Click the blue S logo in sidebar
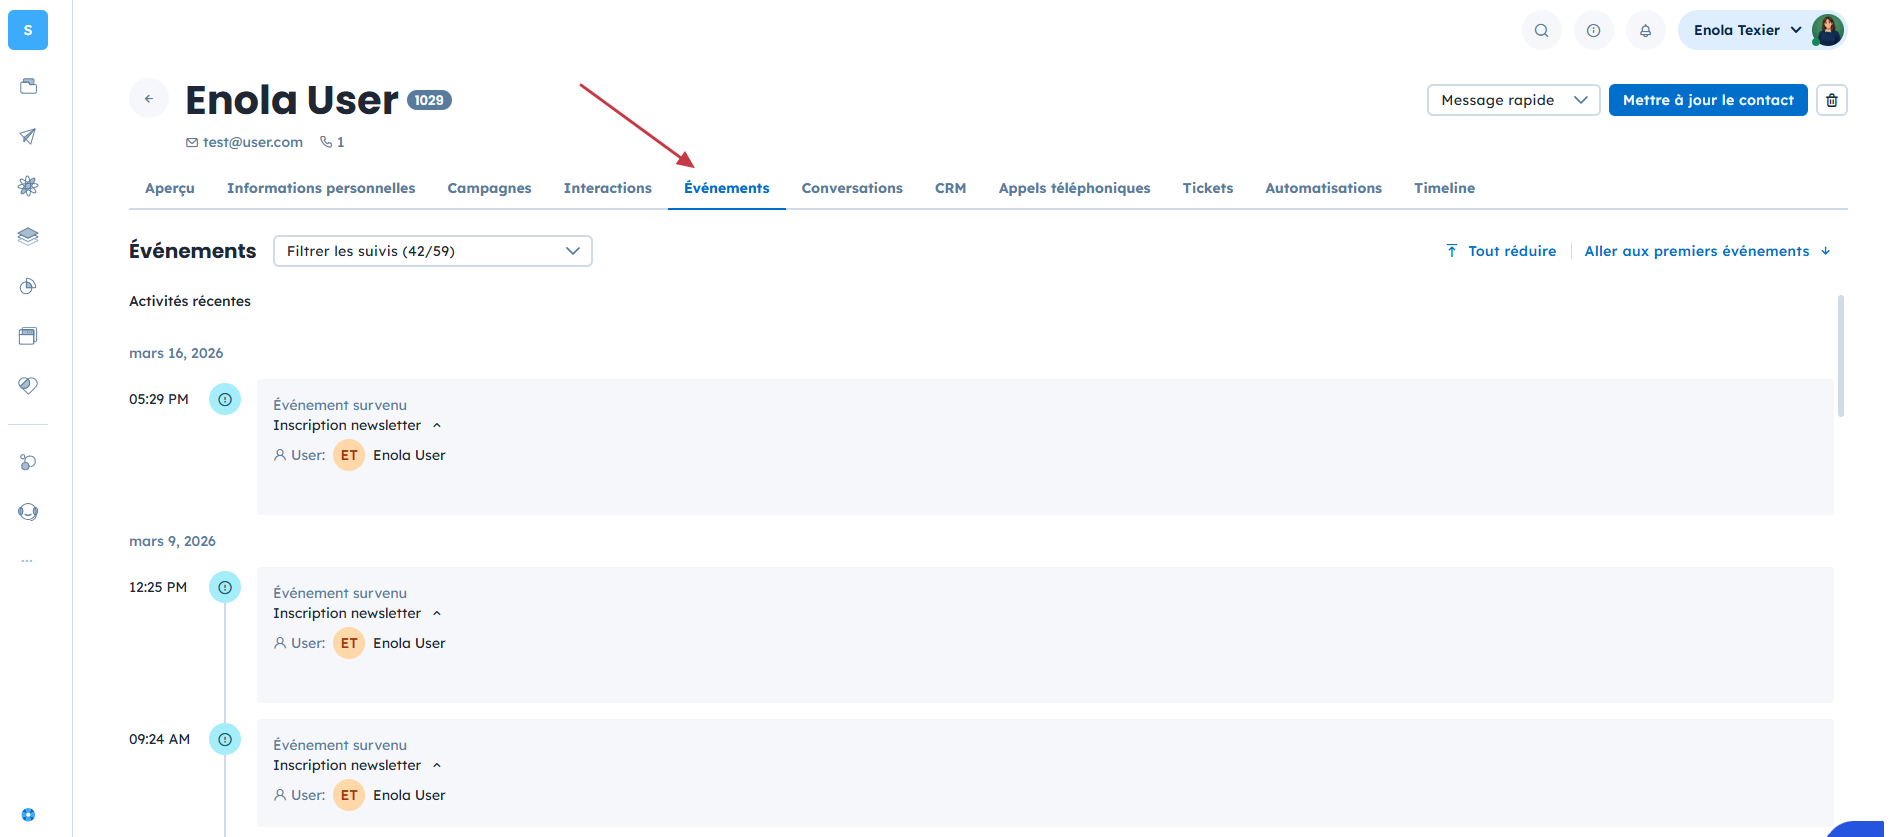Viewport: 1900px width, 837px height. tap(28, 30)
